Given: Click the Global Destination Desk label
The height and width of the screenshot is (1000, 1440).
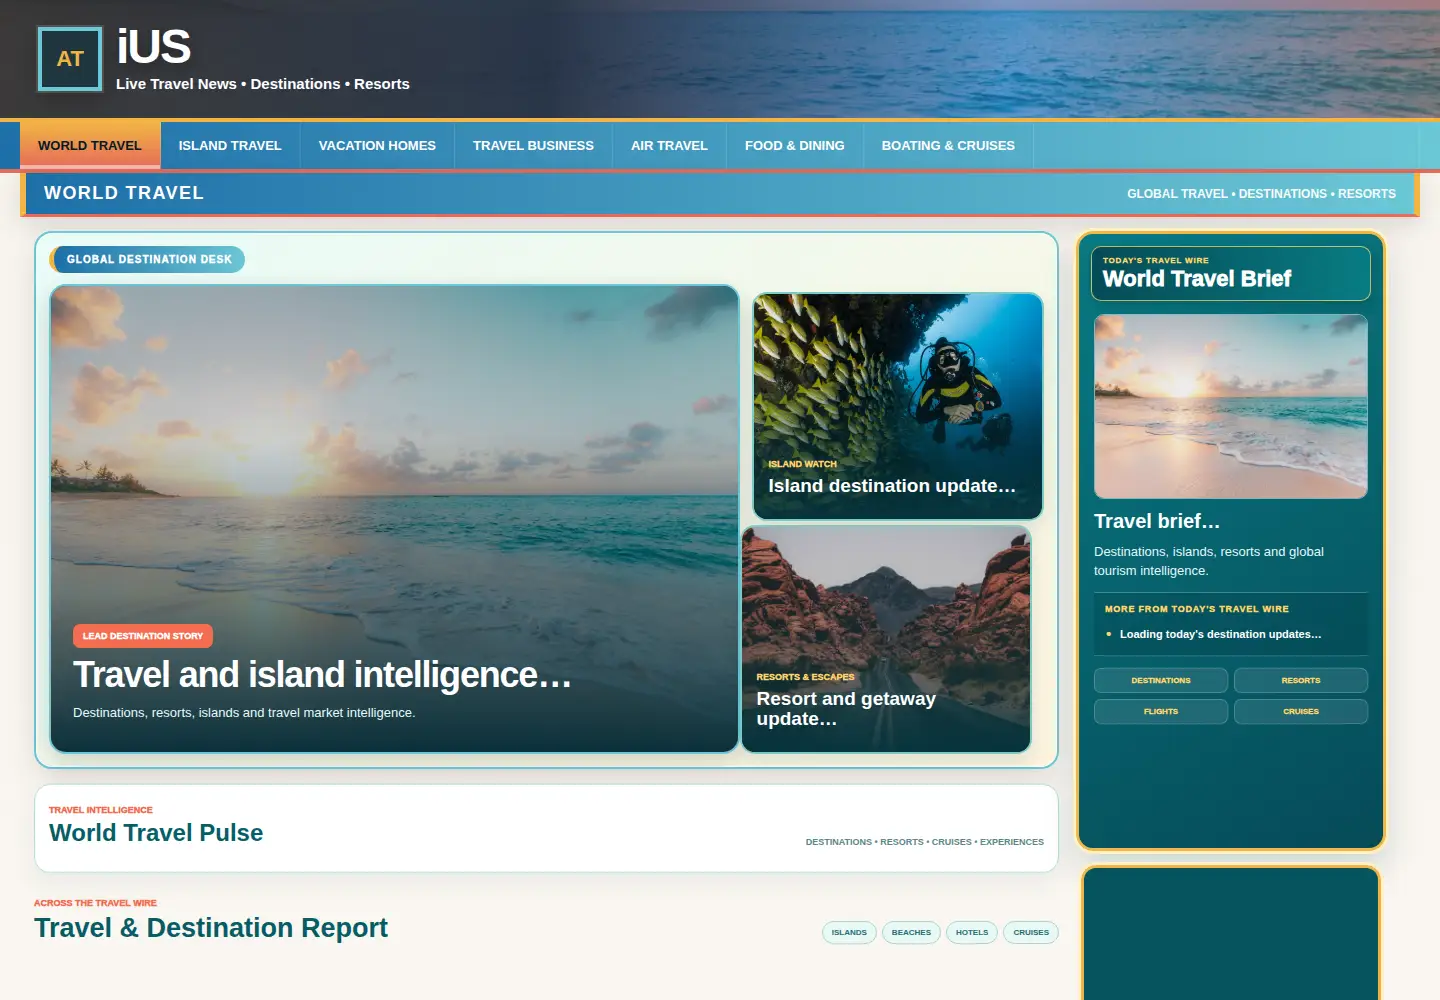Looking at the screenshot, I should [x=148, y=259].
